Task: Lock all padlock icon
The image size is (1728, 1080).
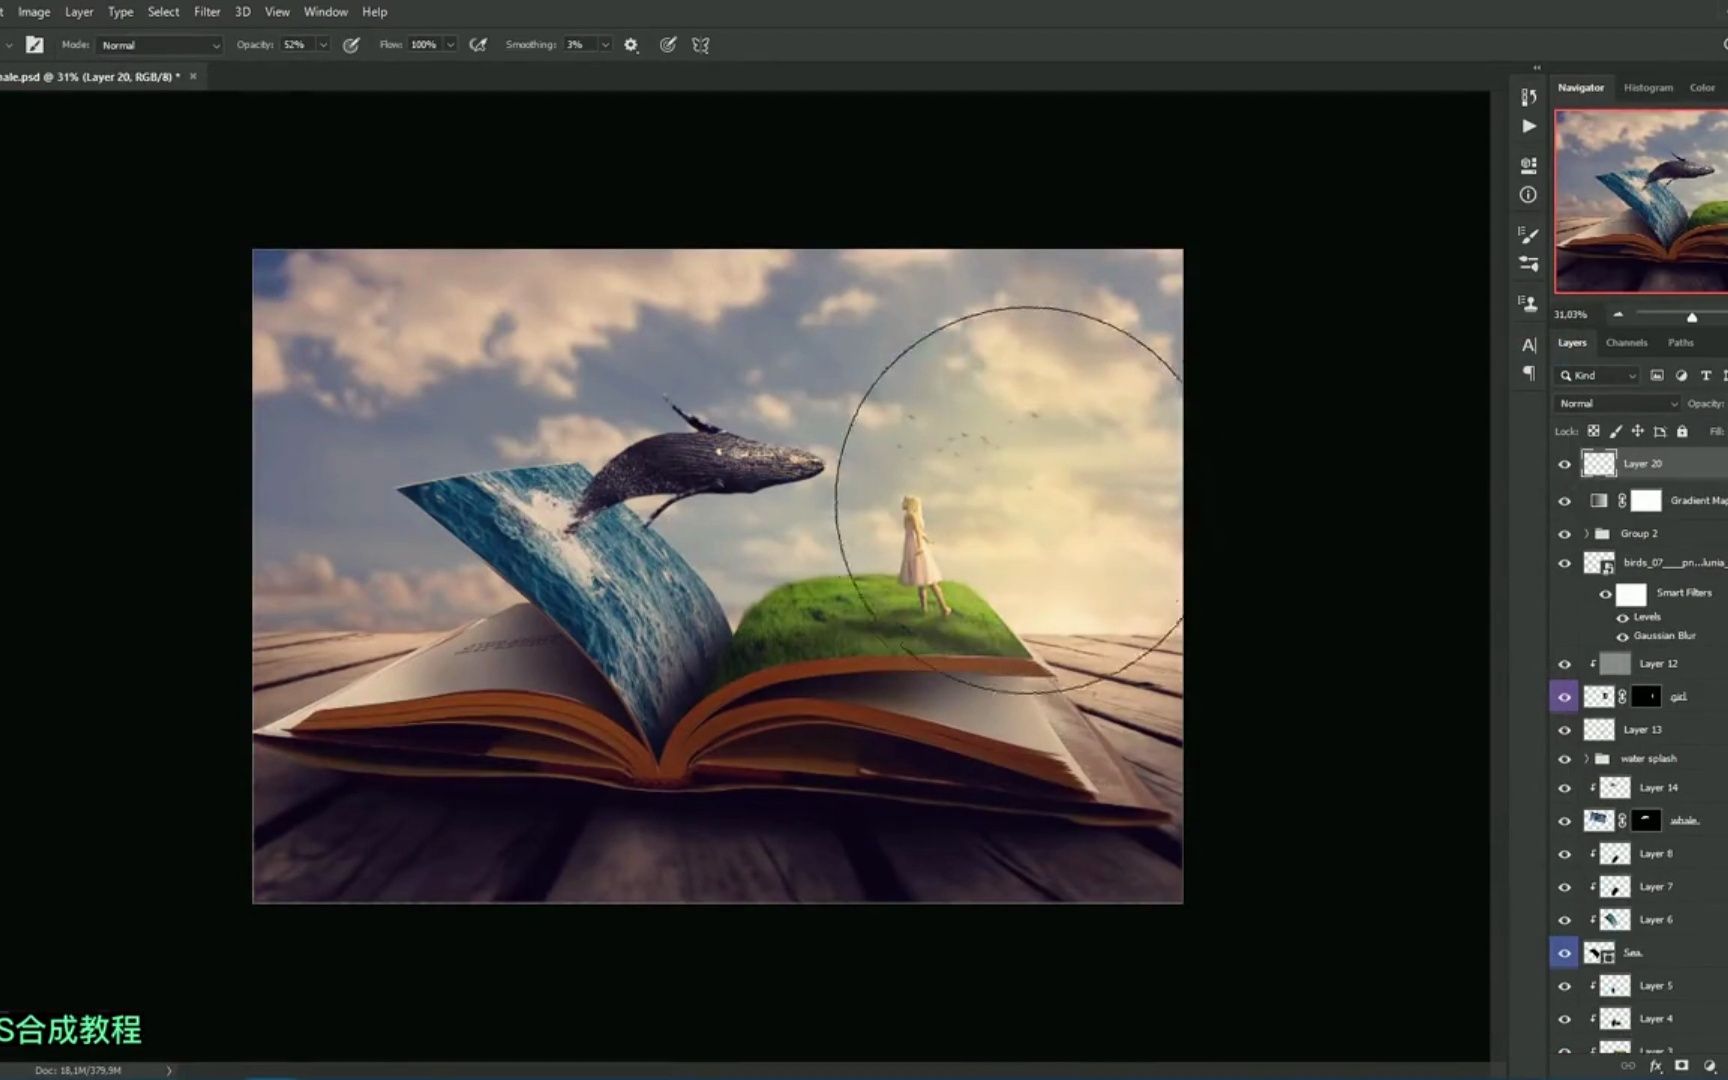Action: tap(1682, 431)
